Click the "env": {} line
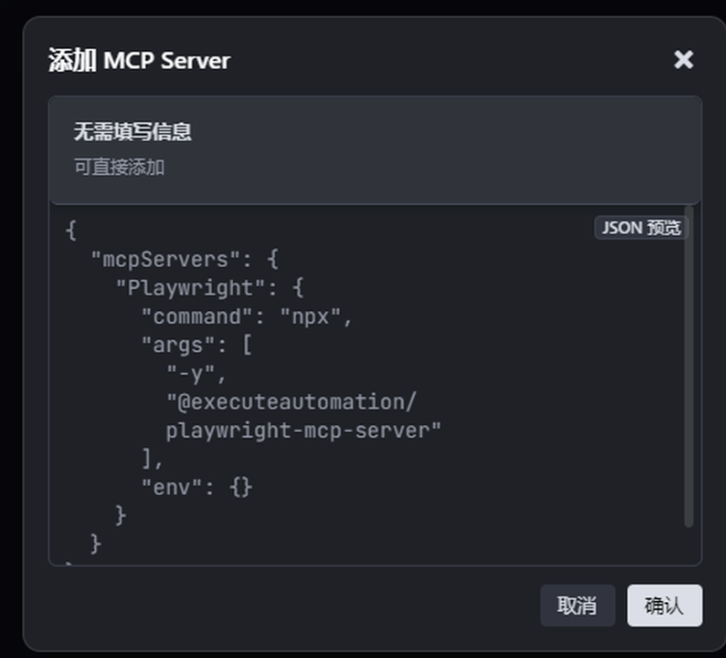This screenshot has width=726, height=658. 196,487
